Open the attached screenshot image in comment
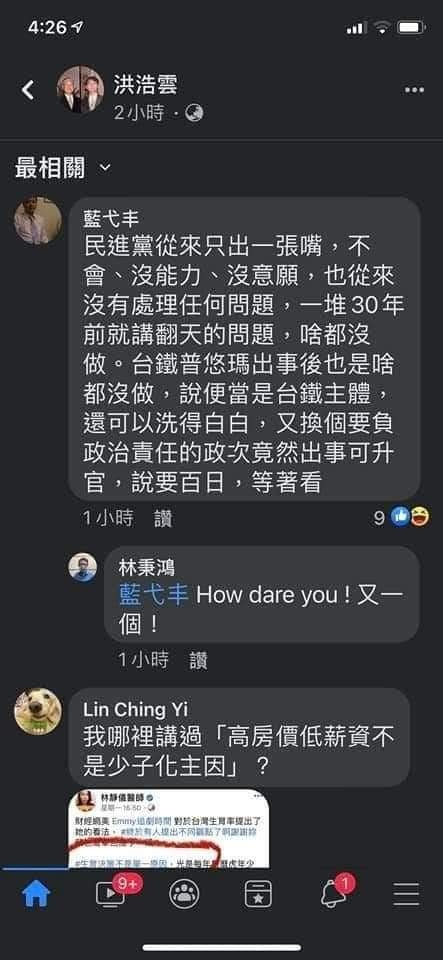 tap(168, 828)
